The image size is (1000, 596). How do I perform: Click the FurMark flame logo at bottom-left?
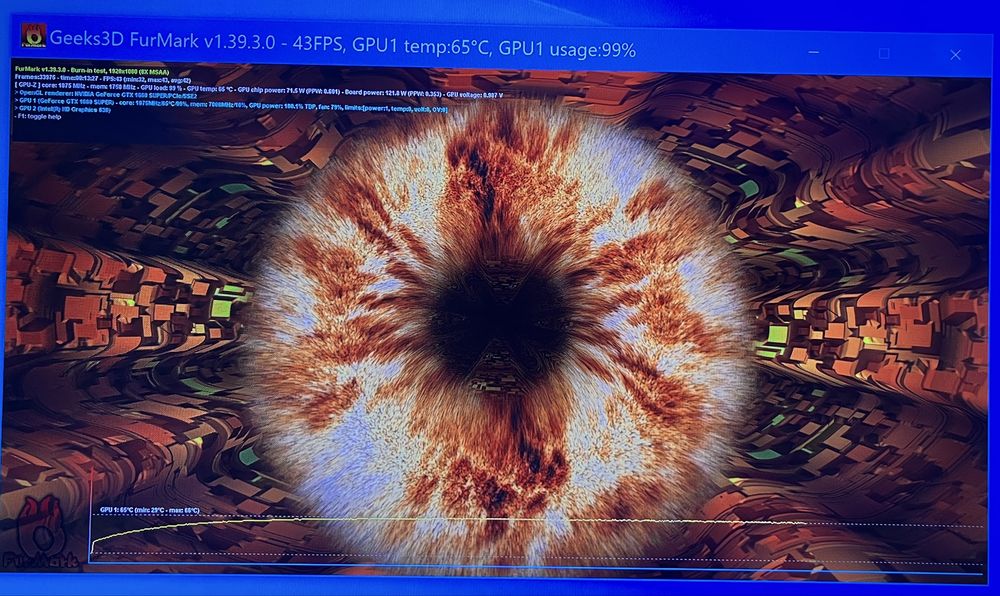[40, 533]
